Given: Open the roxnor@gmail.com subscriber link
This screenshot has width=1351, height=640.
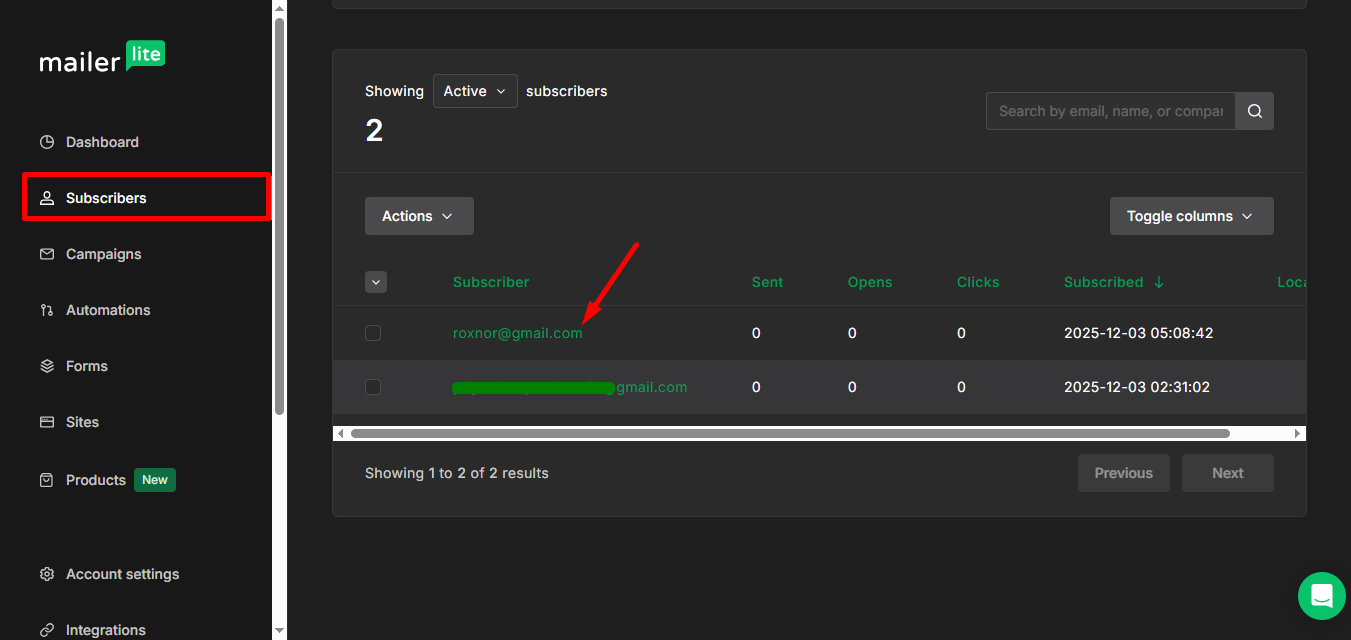Looking at the screenshot, I should 517,333.
